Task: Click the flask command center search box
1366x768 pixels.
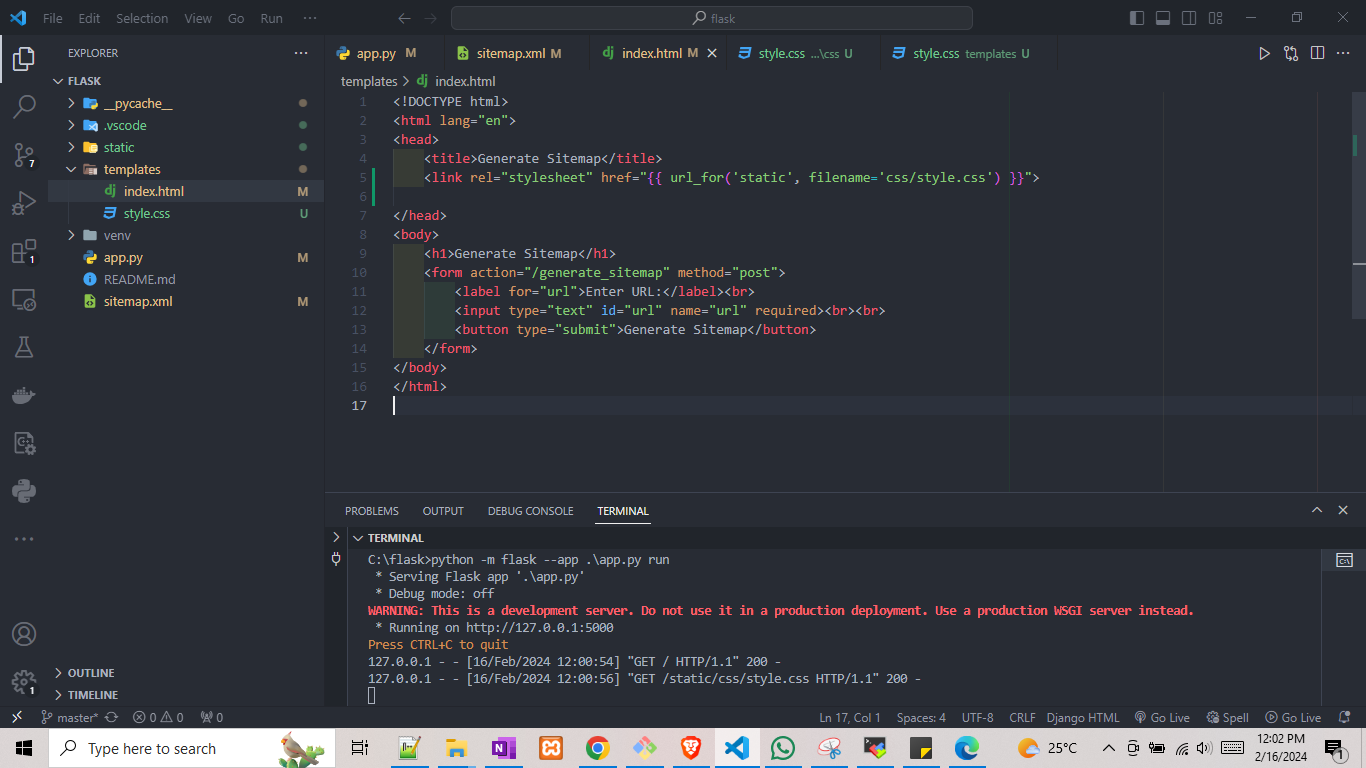Action: [x=711, y=18]
